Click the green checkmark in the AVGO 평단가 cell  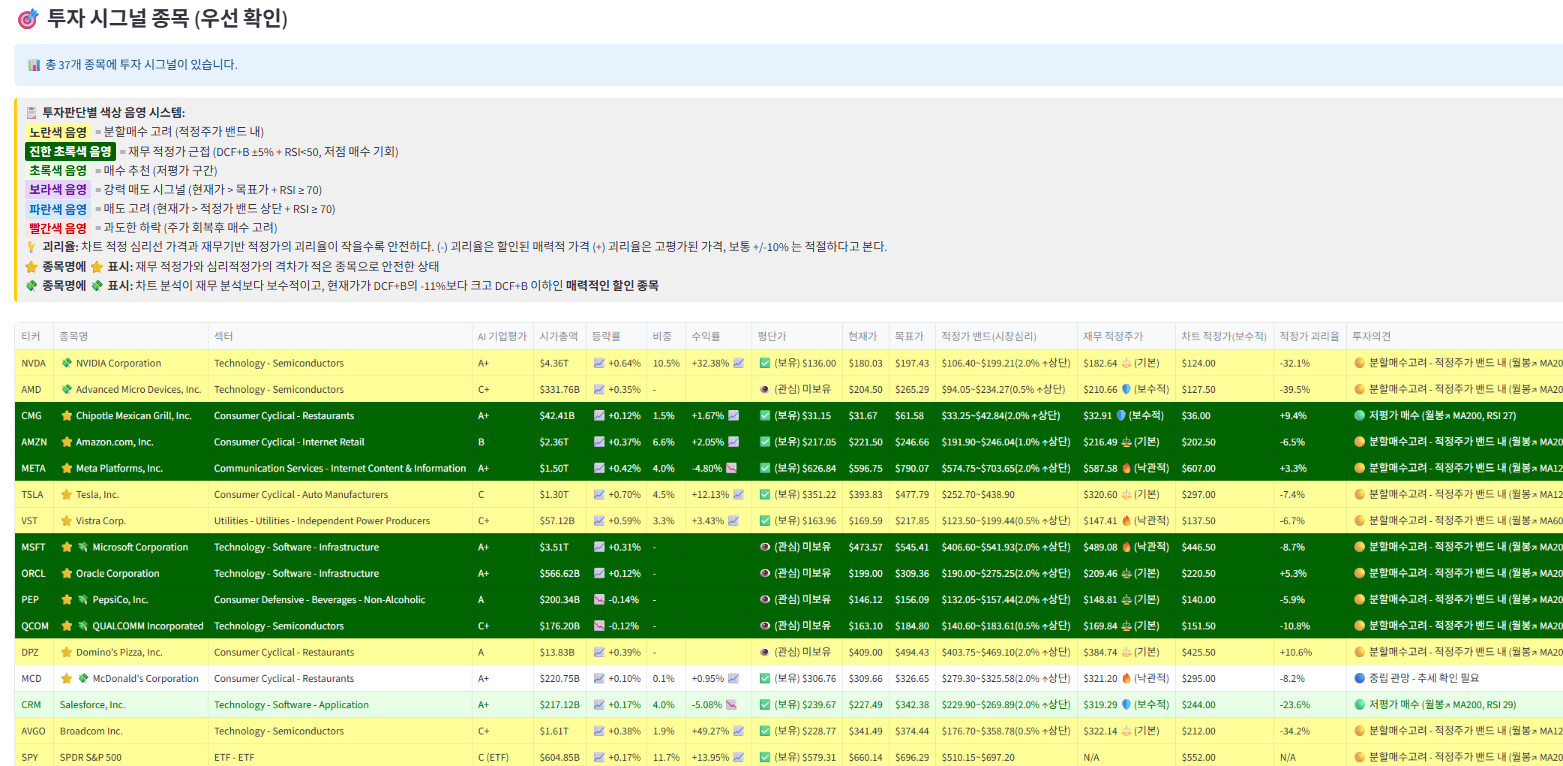(764, 731)
